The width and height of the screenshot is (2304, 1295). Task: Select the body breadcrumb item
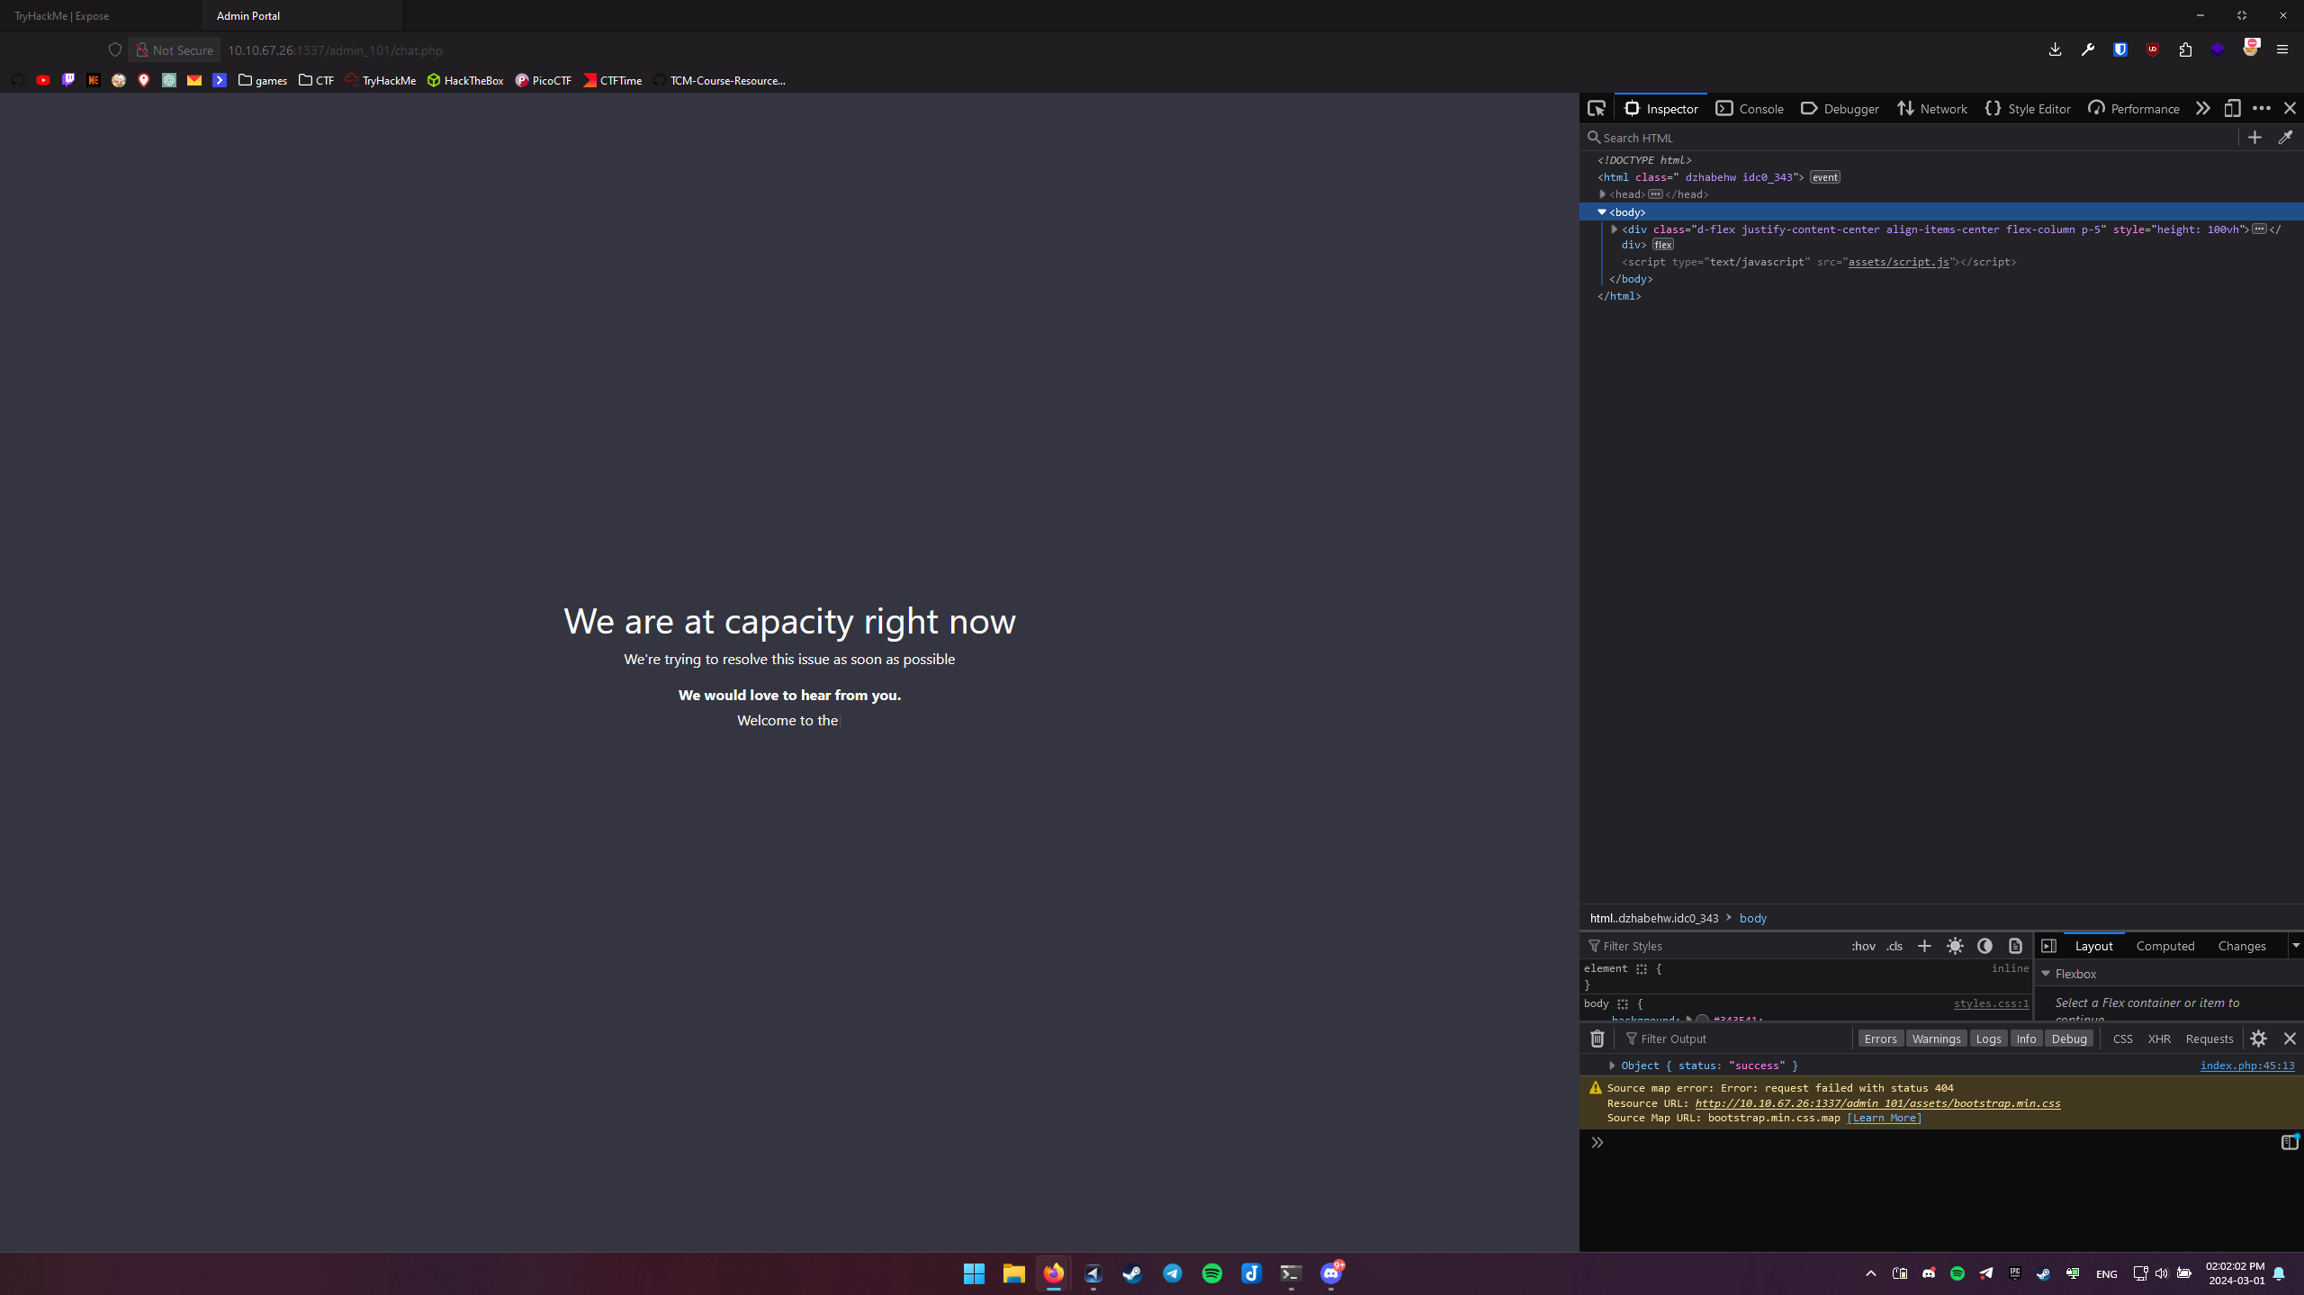coord(1752,918)
